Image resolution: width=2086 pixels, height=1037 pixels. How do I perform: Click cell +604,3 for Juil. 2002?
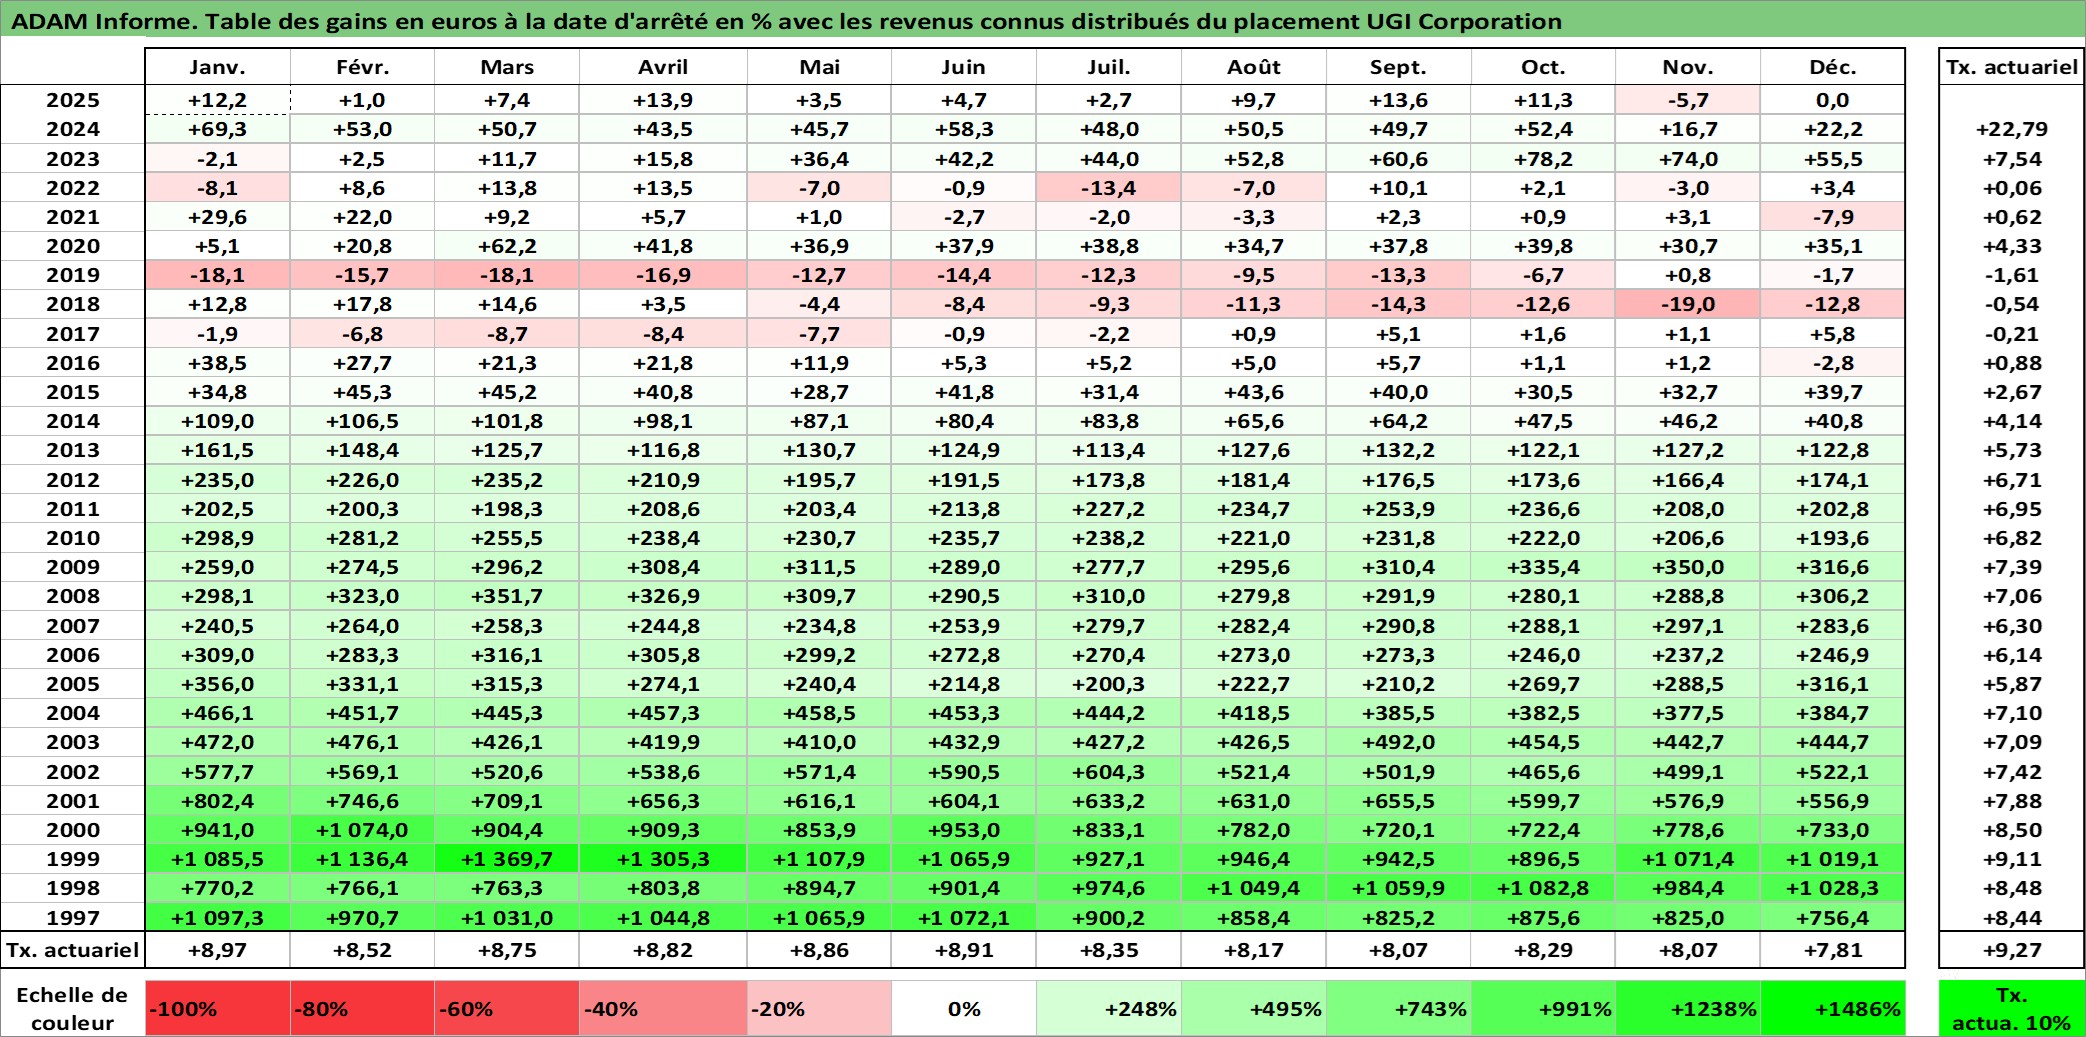tap(1109, 772)
